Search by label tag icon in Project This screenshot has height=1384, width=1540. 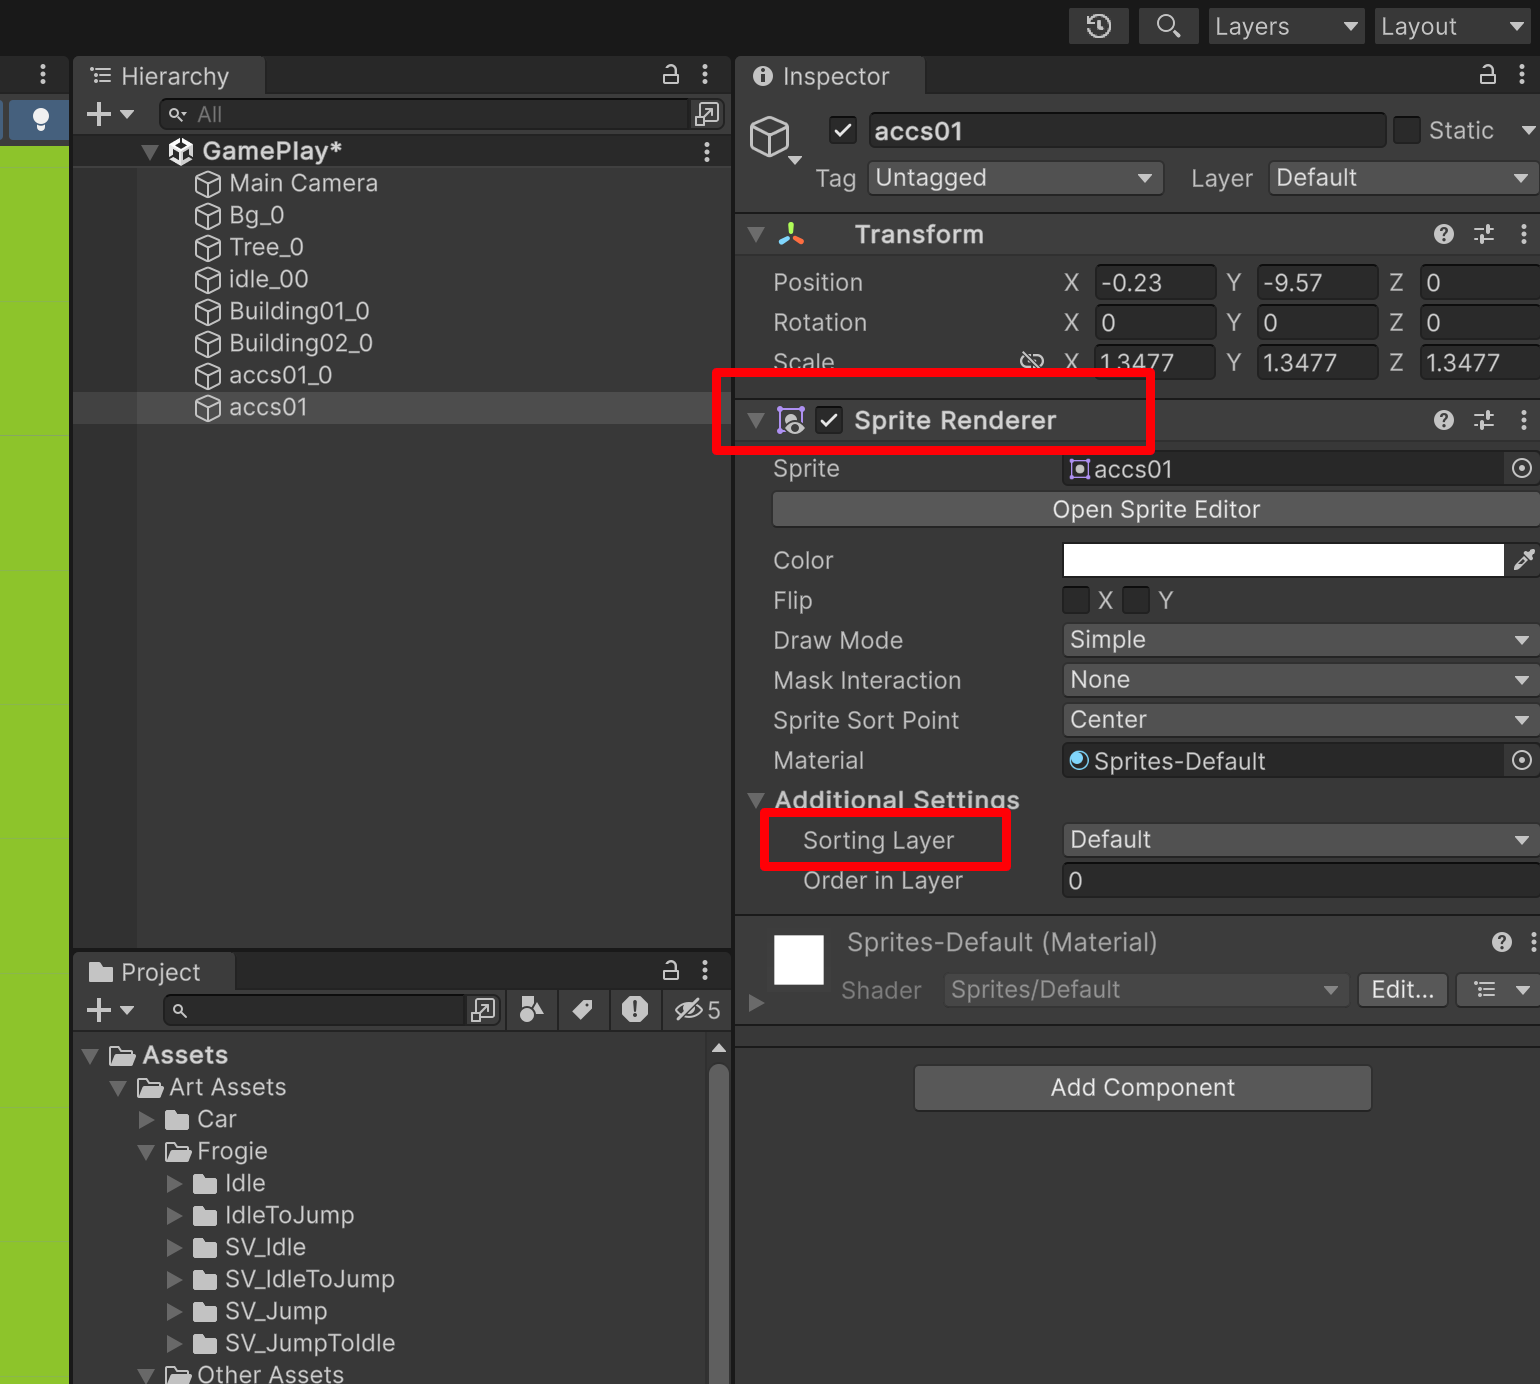(583, 1010)
